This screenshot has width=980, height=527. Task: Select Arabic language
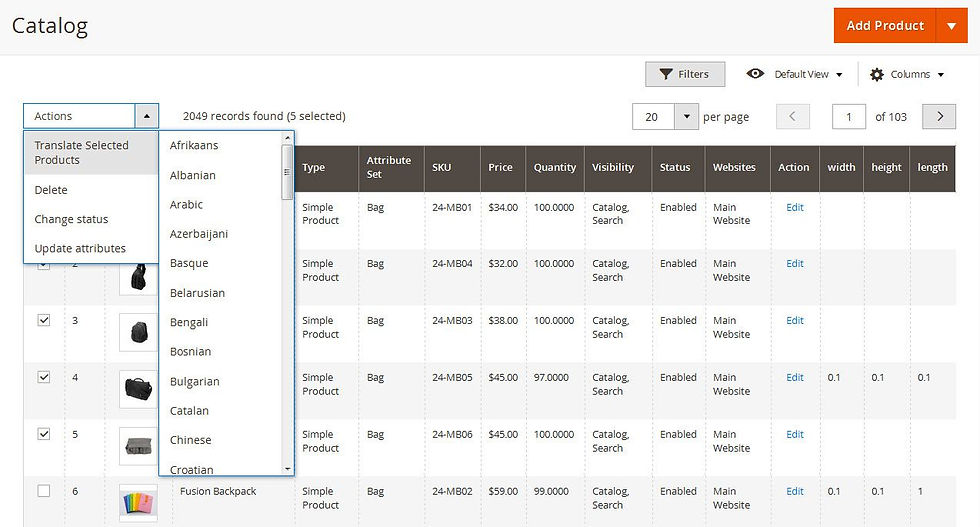(186, 204)
